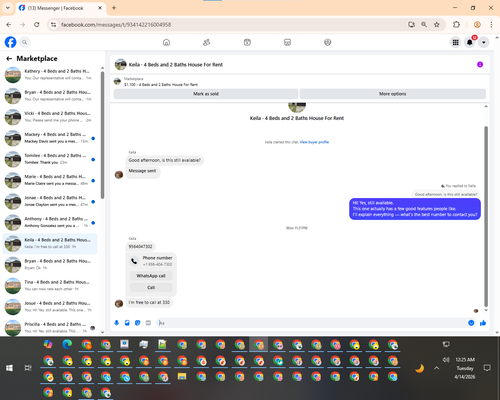Open Kathery's conversation in the list

tap(50, 75)
